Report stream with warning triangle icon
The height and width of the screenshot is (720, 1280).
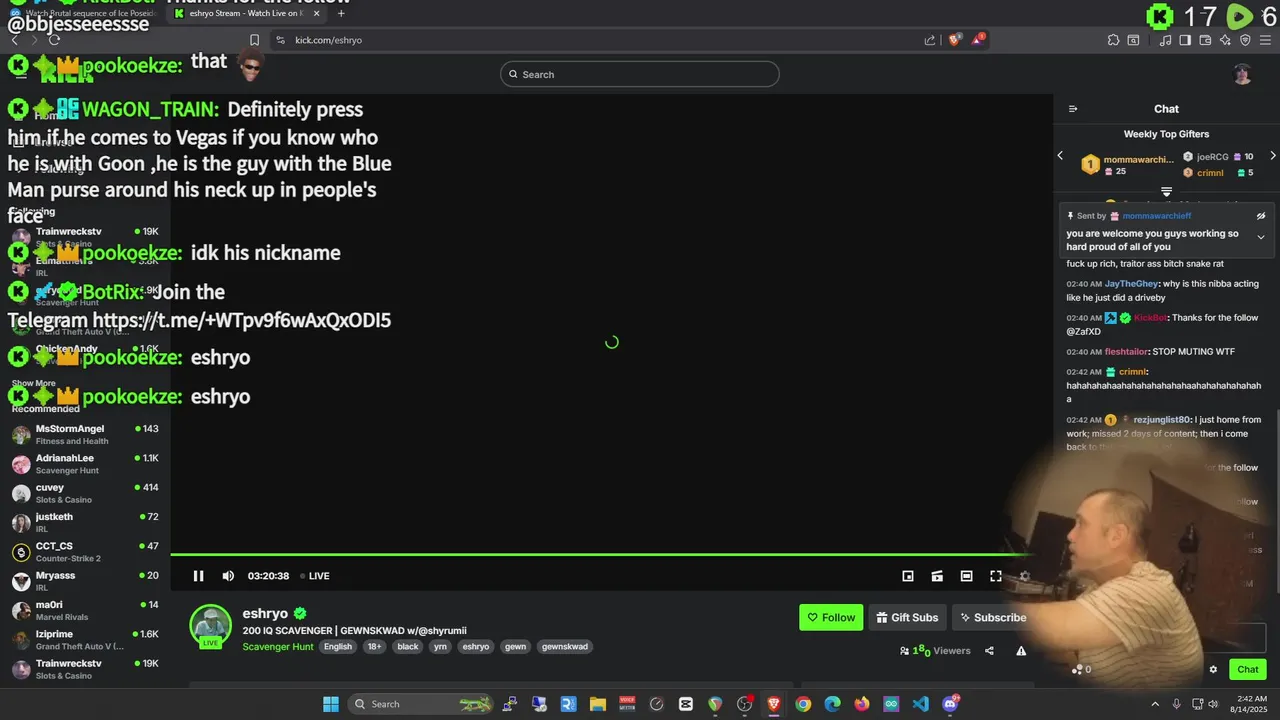[1021, 651]
